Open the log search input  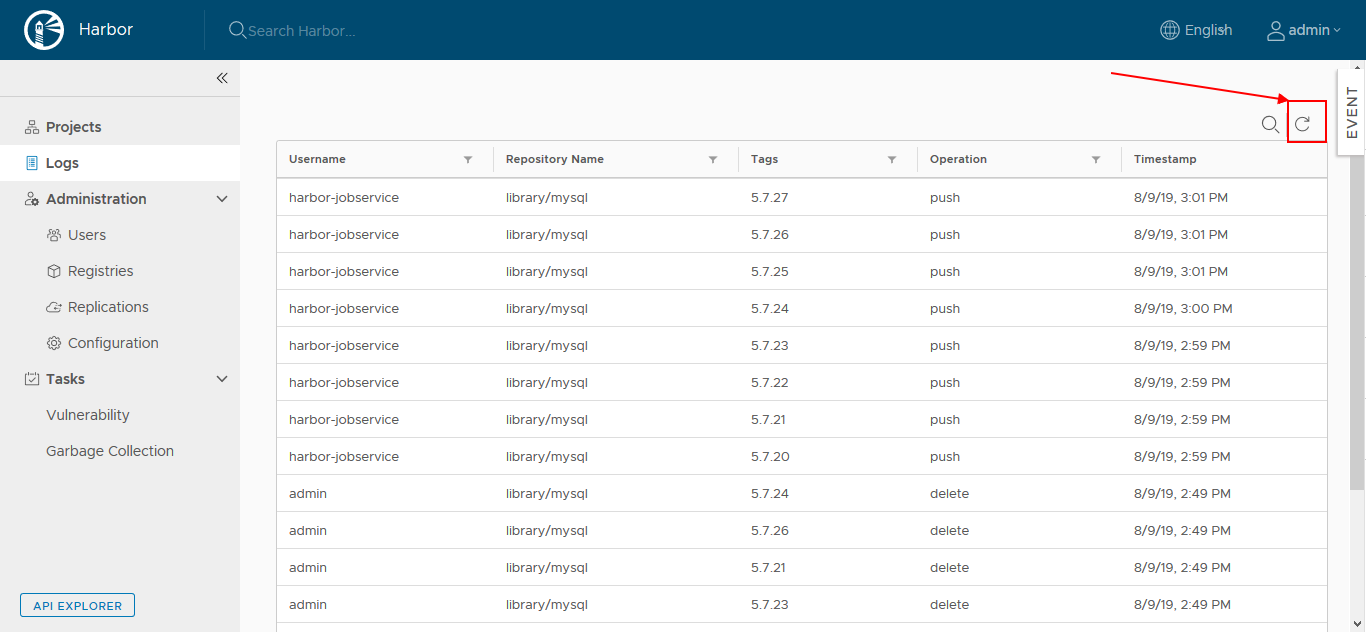(x=1270, y=124)
